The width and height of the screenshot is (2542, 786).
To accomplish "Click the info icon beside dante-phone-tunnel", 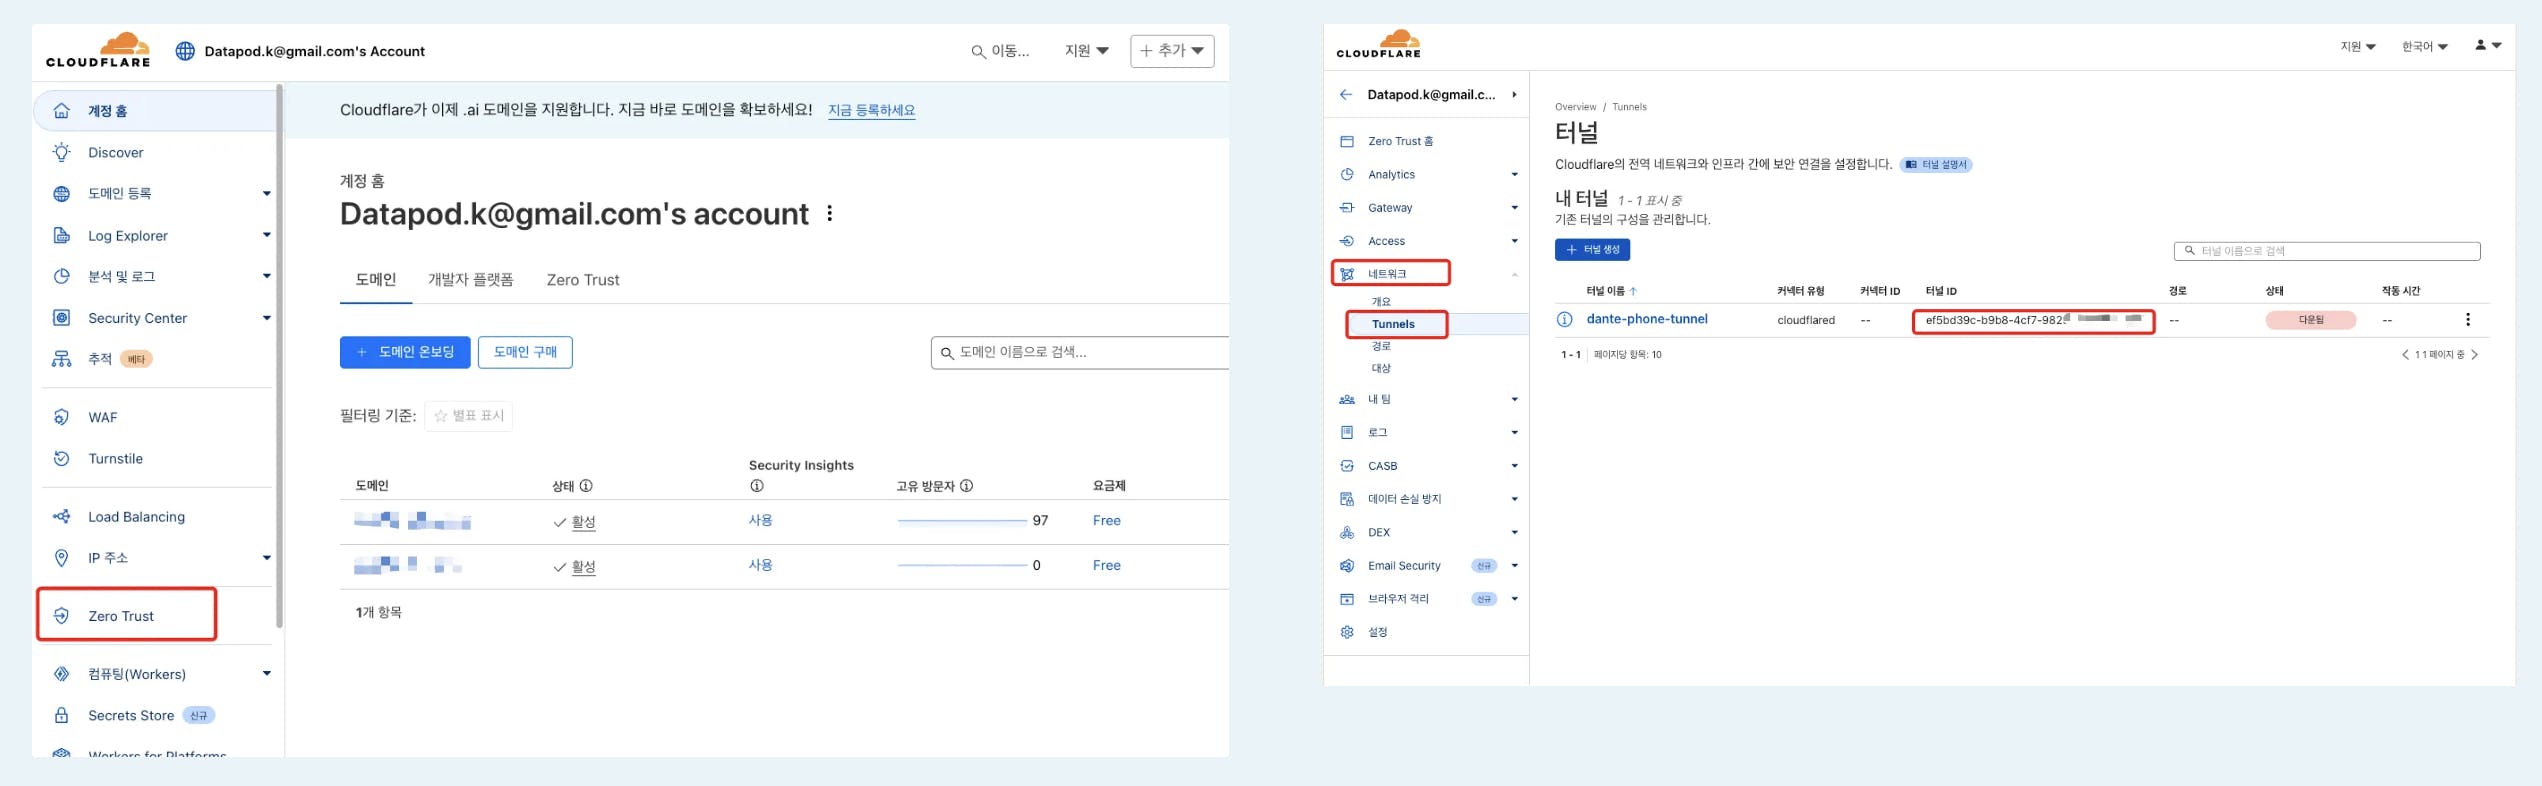I will pos(1565,320).
